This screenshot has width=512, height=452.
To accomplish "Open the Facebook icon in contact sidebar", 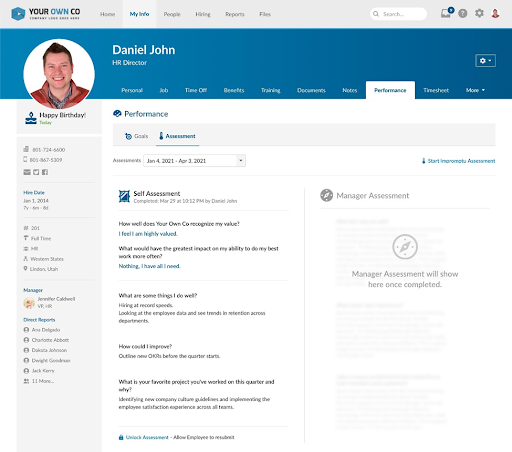I will (45, 172).
